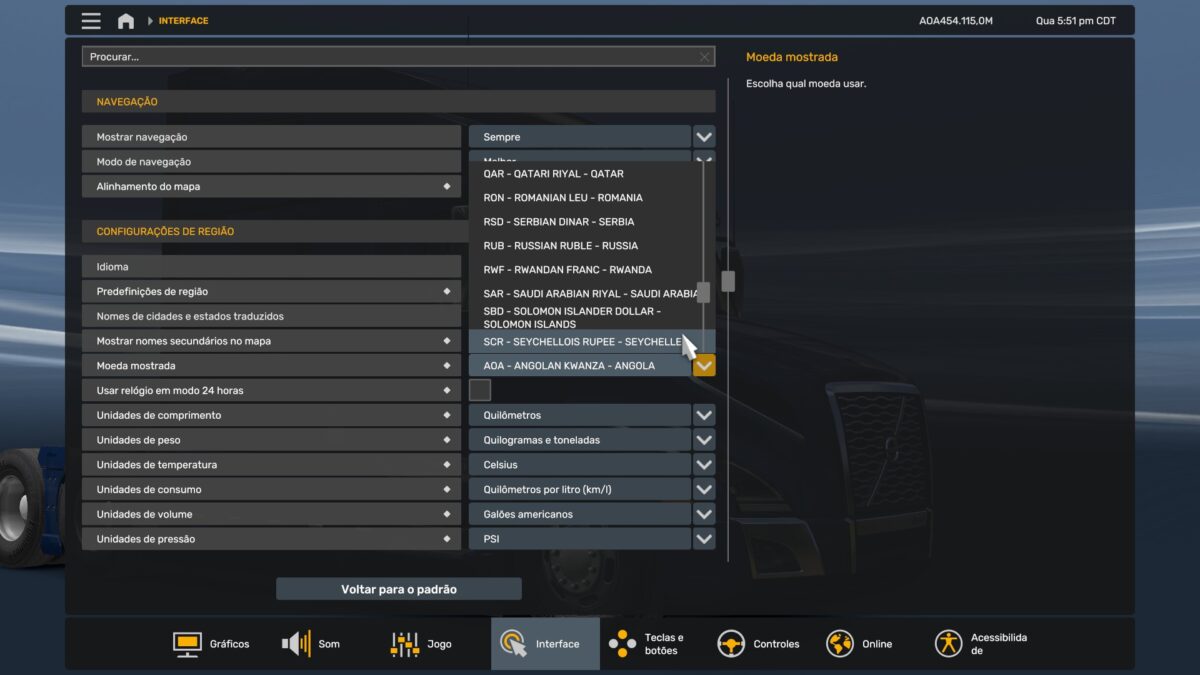Select SCR - Seychellois Rupee currency

(580, 342)
